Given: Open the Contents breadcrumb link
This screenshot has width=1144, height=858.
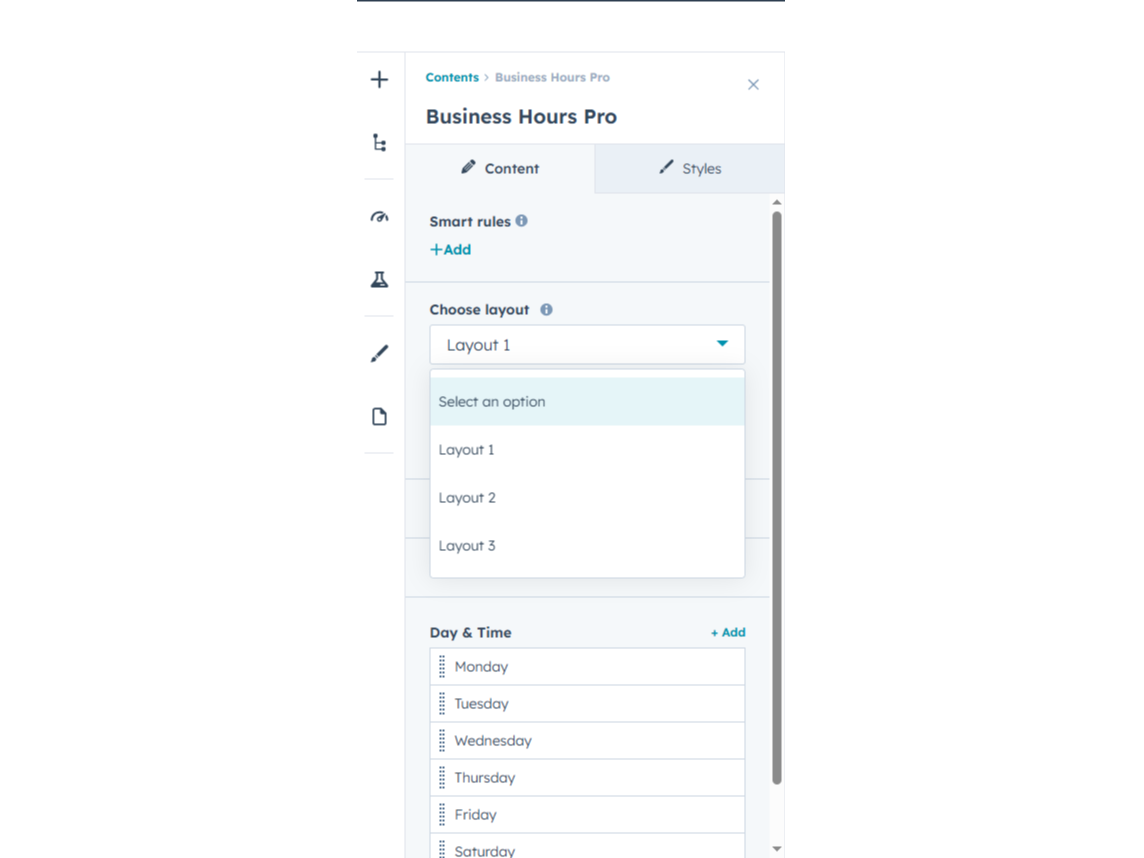Looking at the screenshot, I should click(452, 77).
